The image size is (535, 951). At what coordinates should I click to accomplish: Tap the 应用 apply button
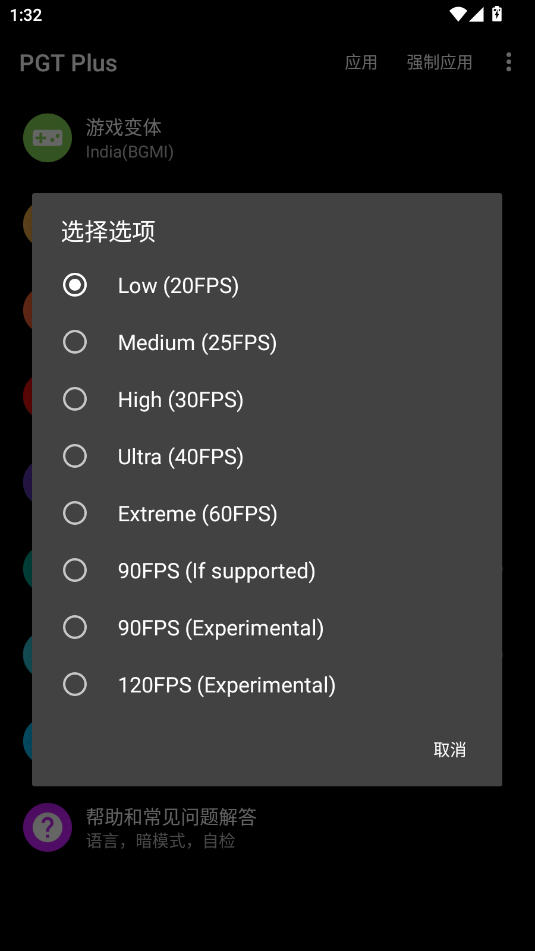[x=361, y=62]
